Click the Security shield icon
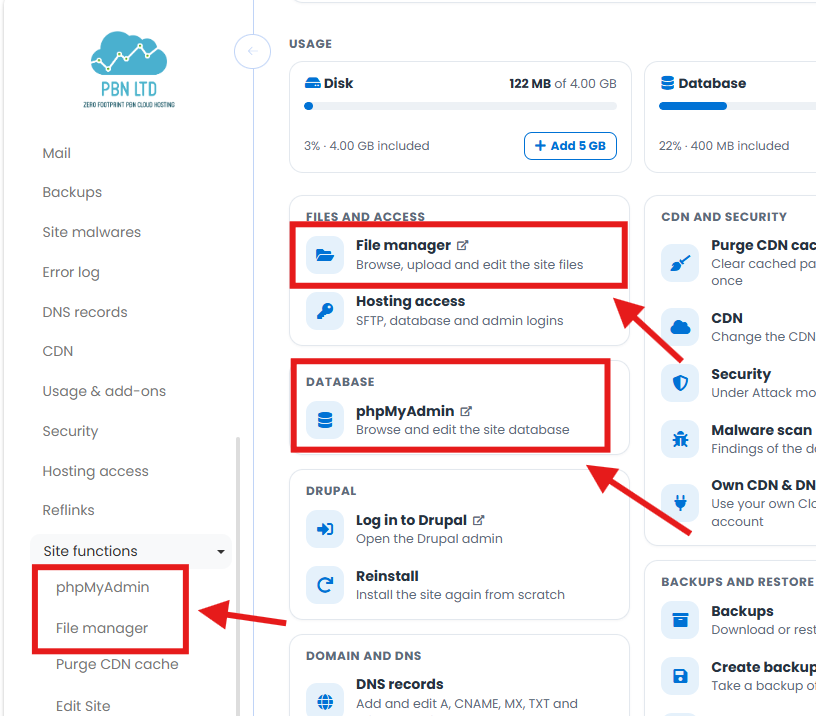 (680, 383)
